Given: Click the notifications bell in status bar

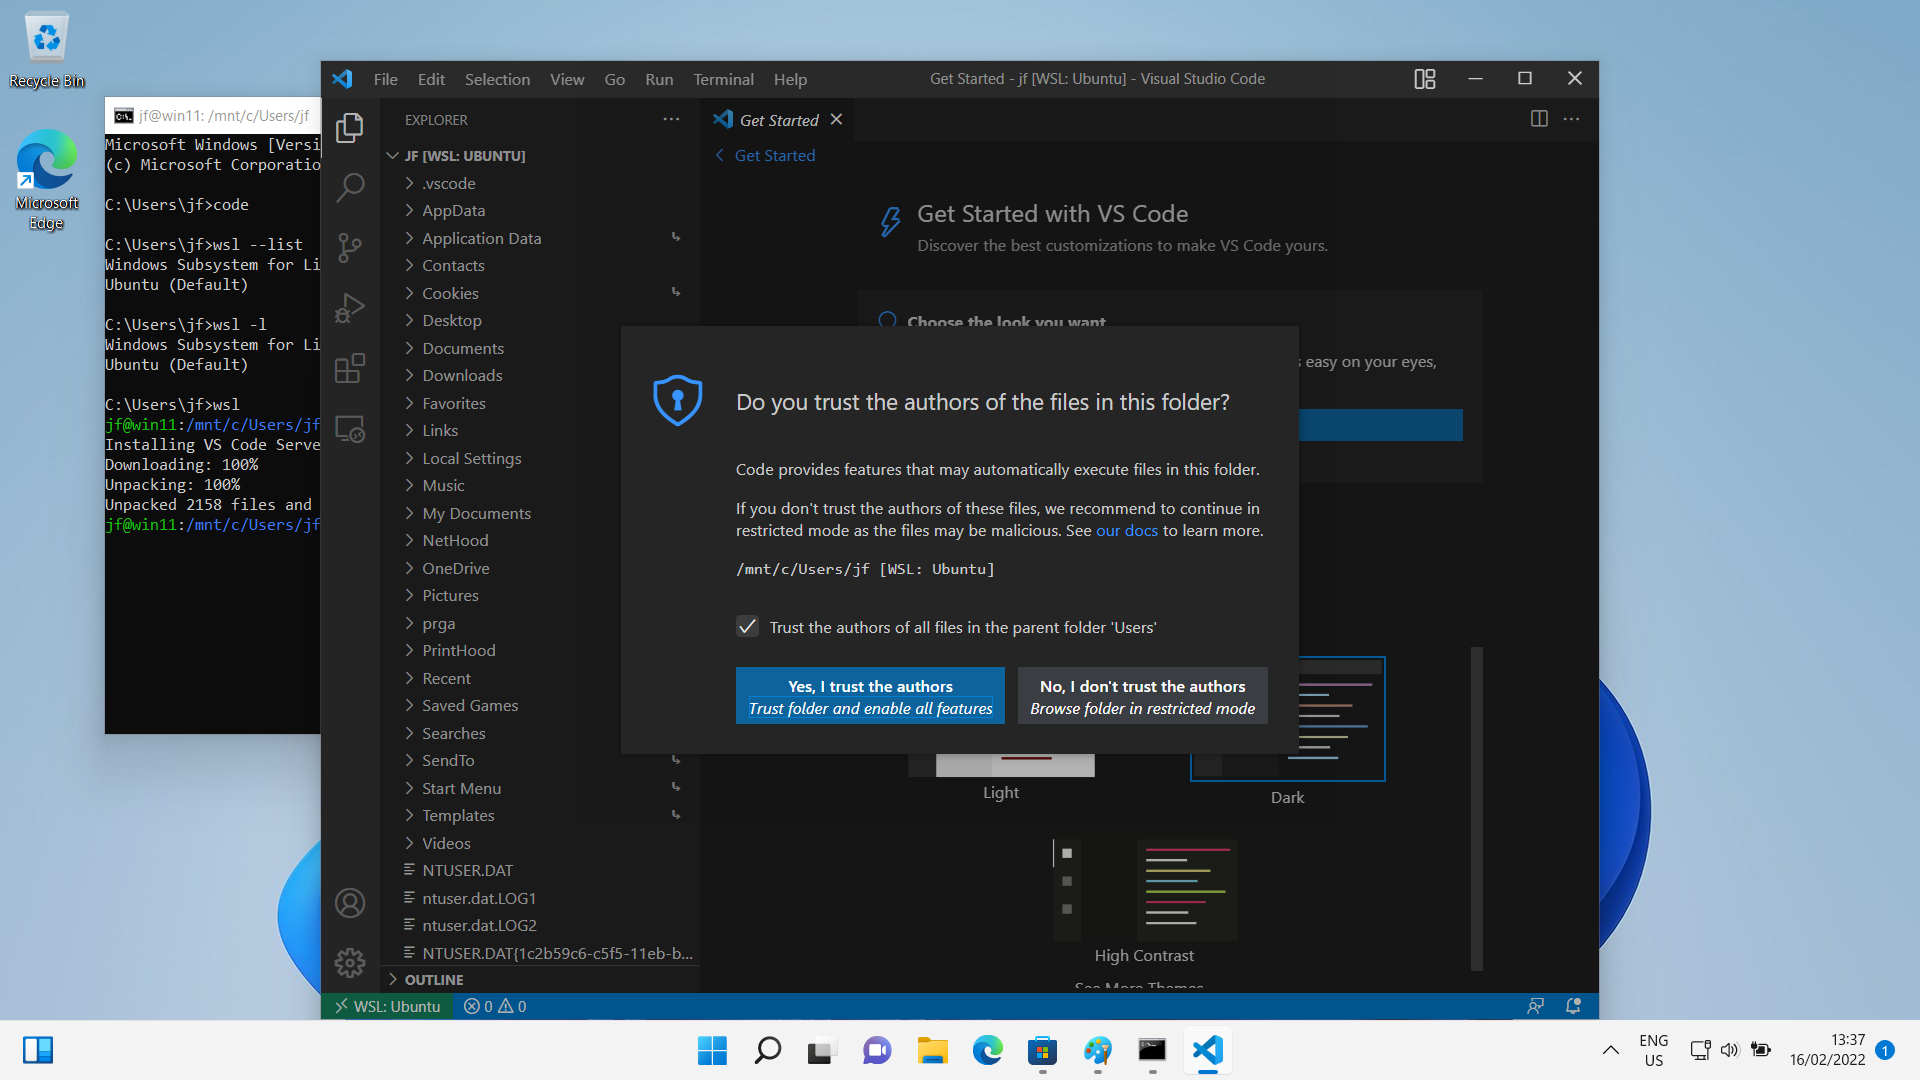Looking at the screenshot, I should point(1573,1006).
